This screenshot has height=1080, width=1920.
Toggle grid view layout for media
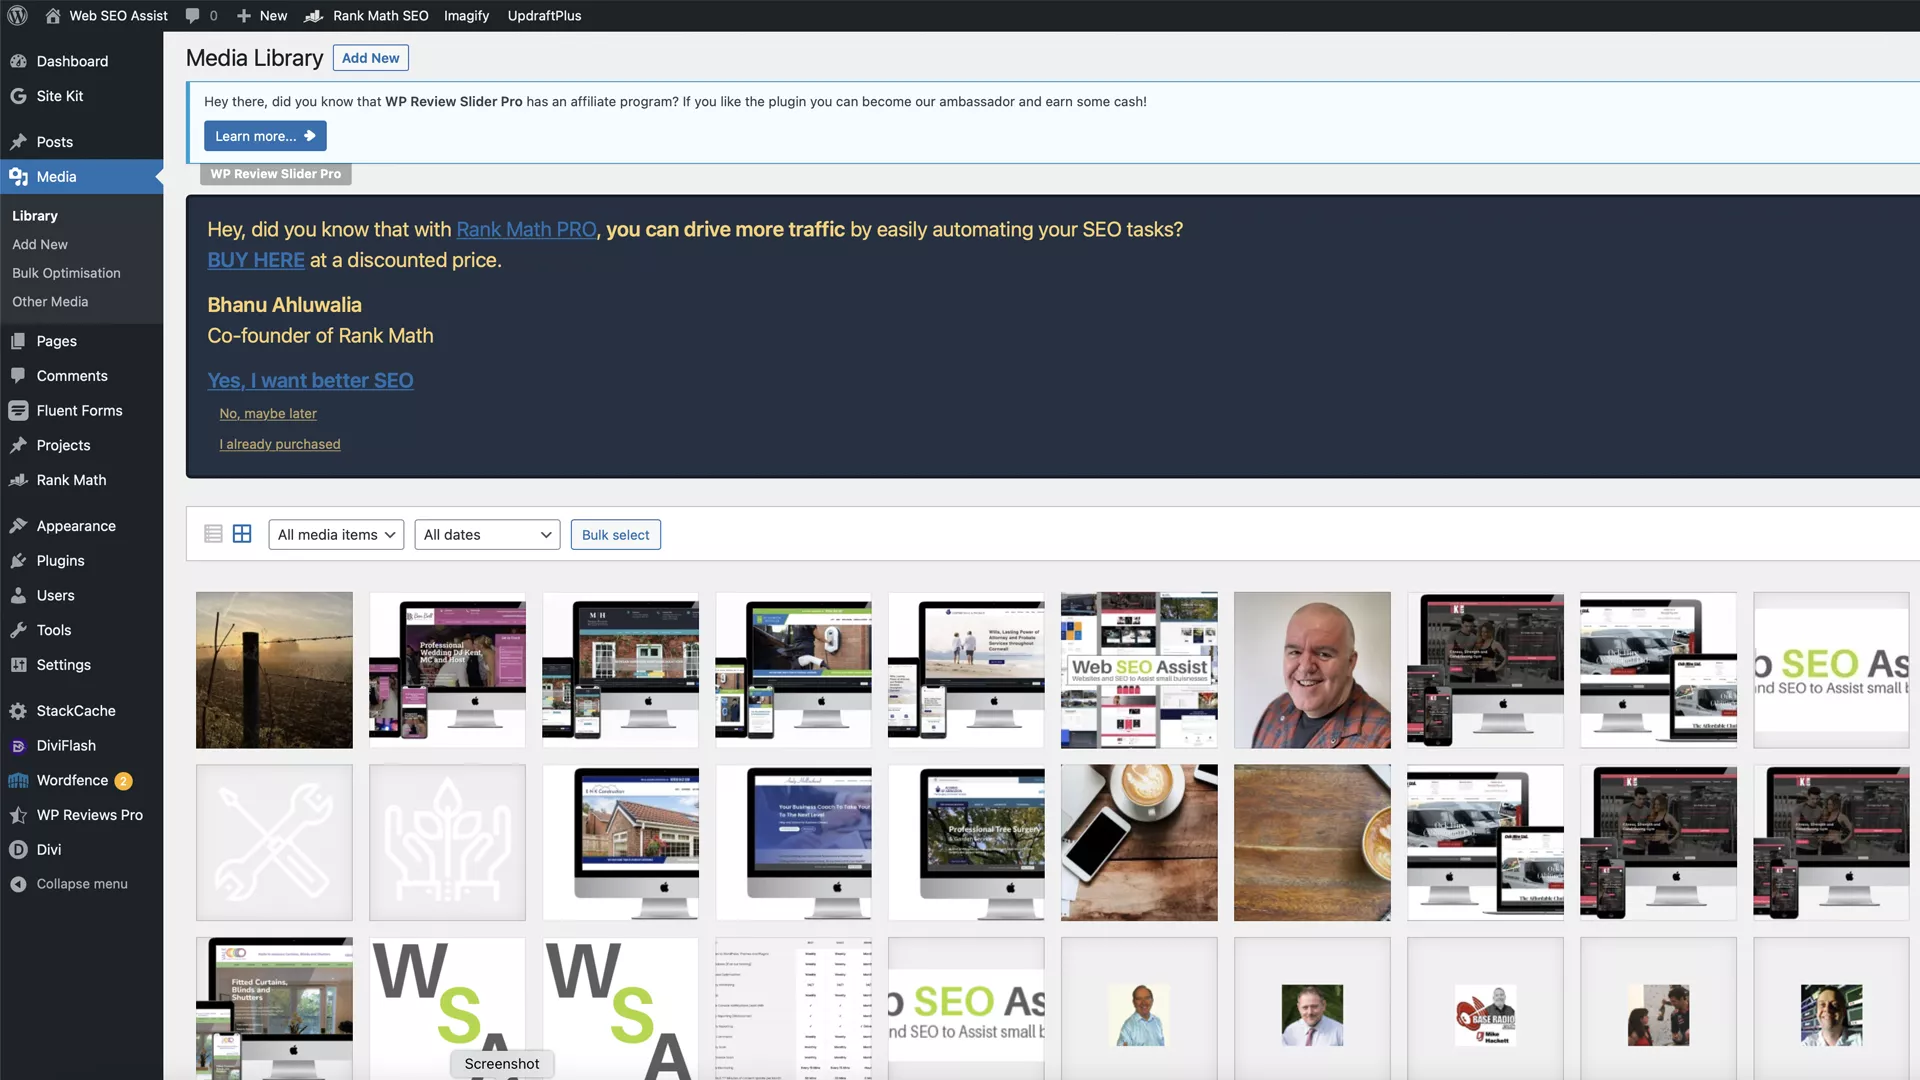pos(241,534)
